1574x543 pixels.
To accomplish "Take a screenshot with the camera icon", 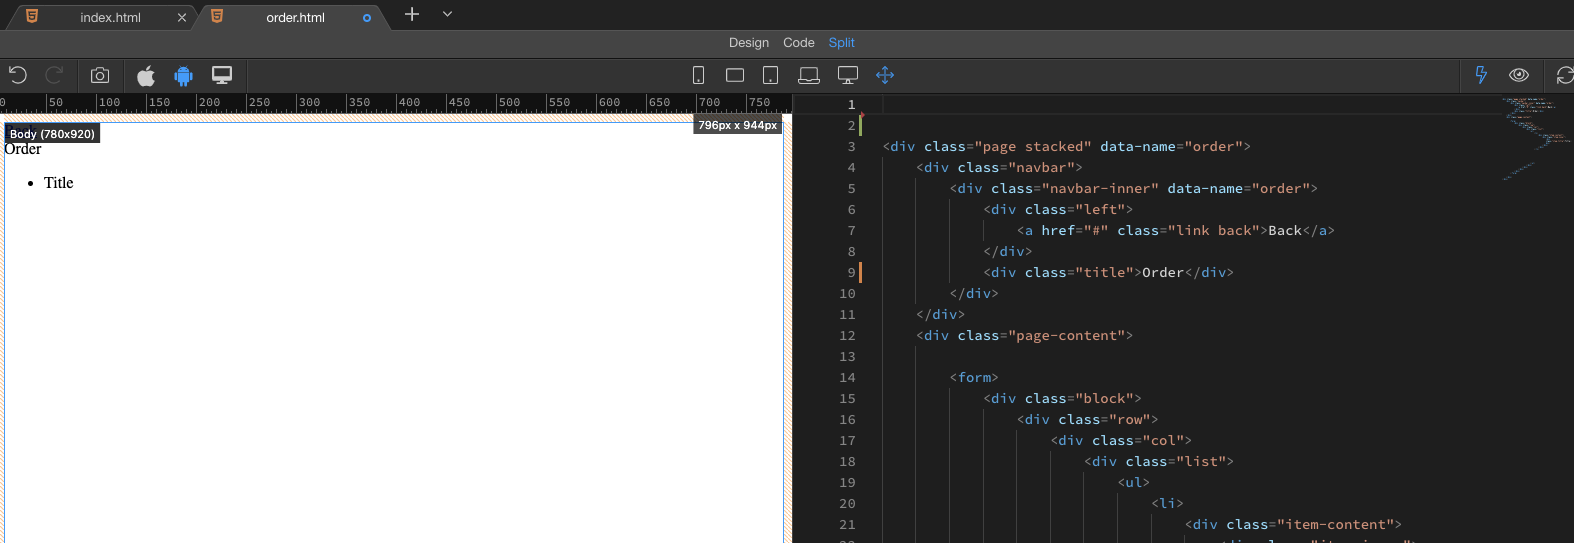I will tap(100, 75).
